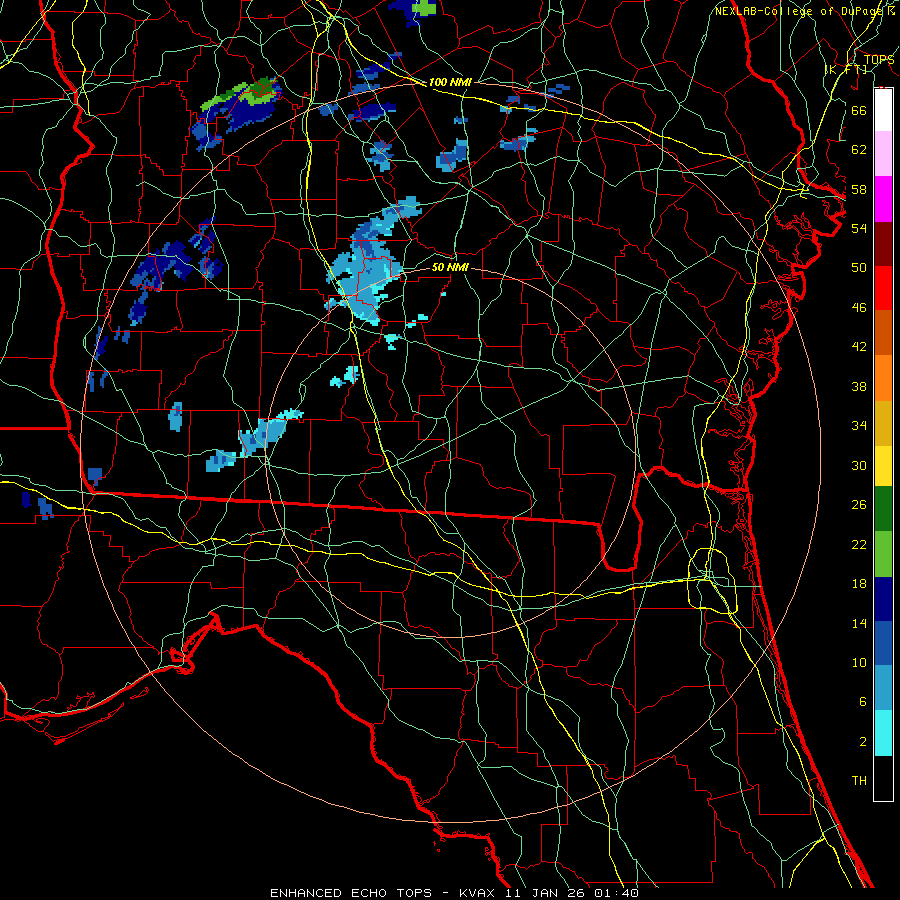The image size is (900, 900).
Task: Click the legend value '54'
Action: (x=859, y=228)
